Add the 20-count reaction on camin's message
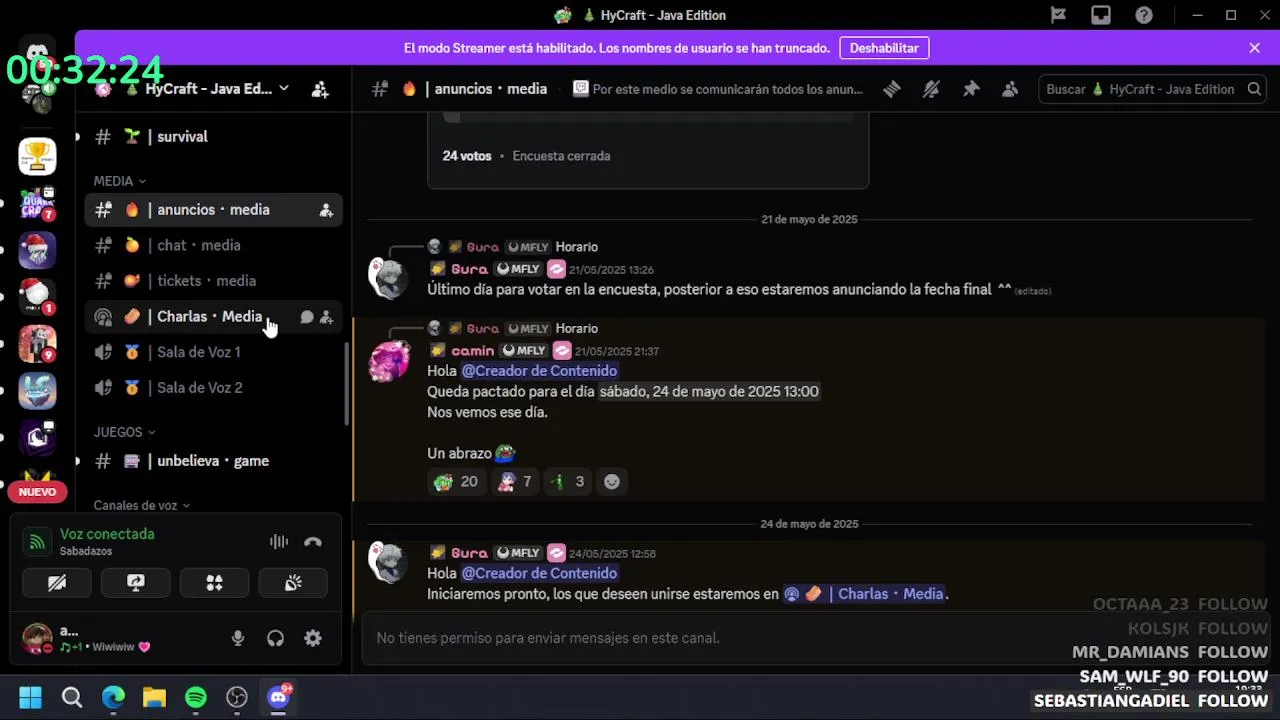 tap(456, 482)
